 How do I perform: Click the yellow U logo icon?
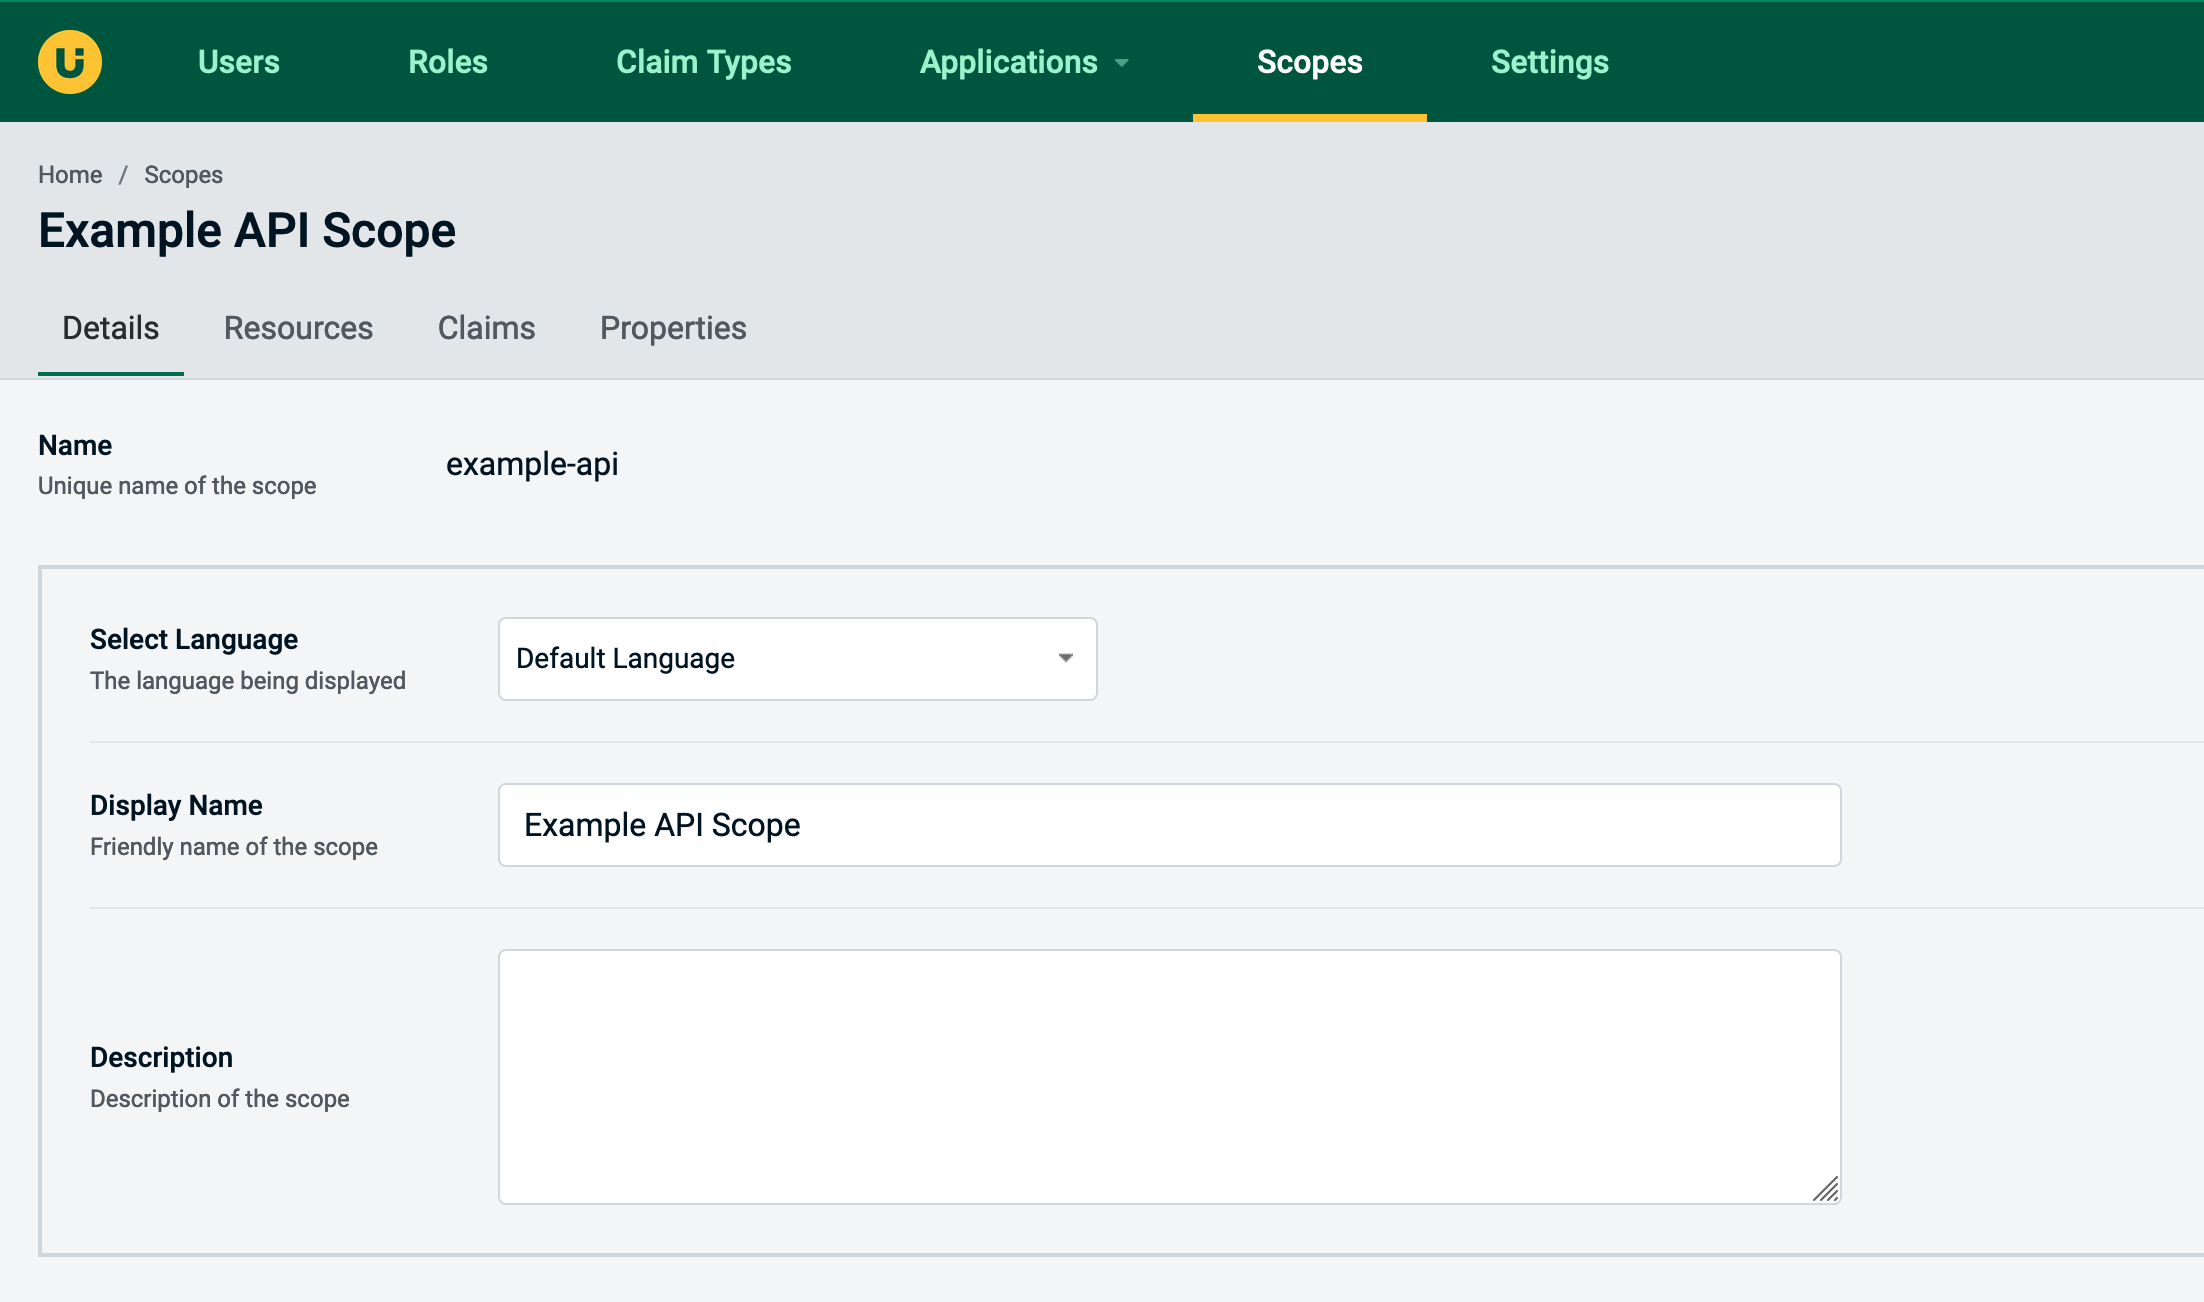(70, 62)
